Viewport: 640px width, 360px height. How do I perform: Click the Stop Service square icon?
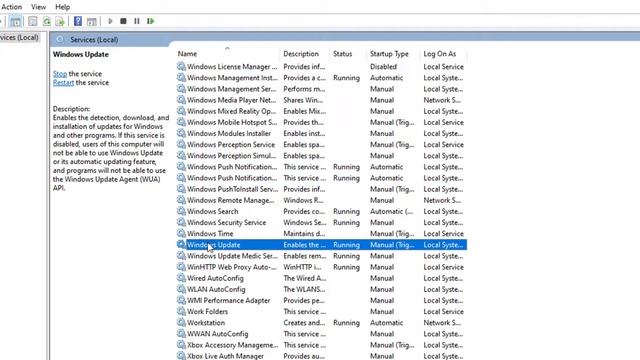click(123, 21)
